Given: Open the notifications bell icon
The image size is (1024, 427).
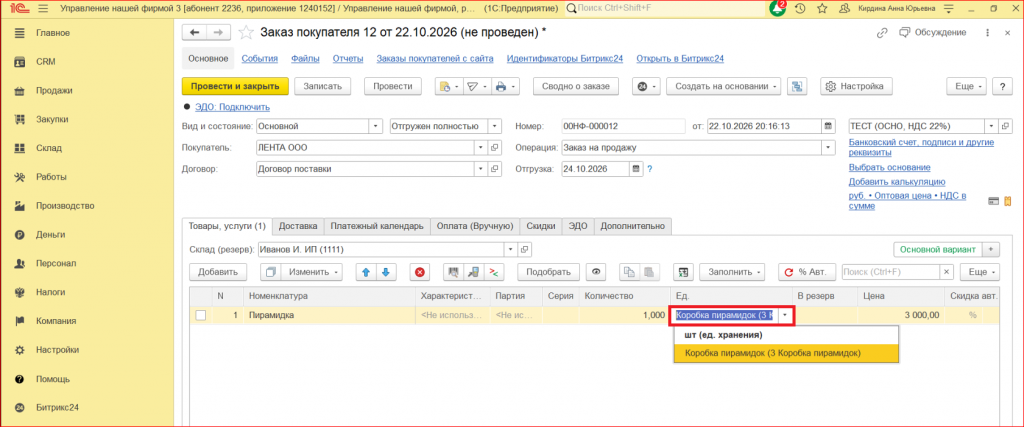Looking at the screenshot, I should (x=778, y=8).
